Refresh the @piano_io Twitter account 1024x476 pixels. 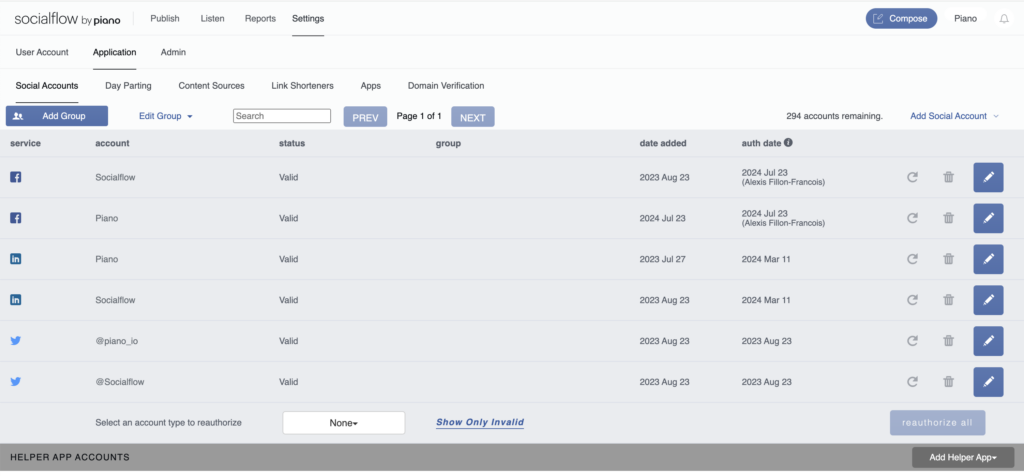912,341
